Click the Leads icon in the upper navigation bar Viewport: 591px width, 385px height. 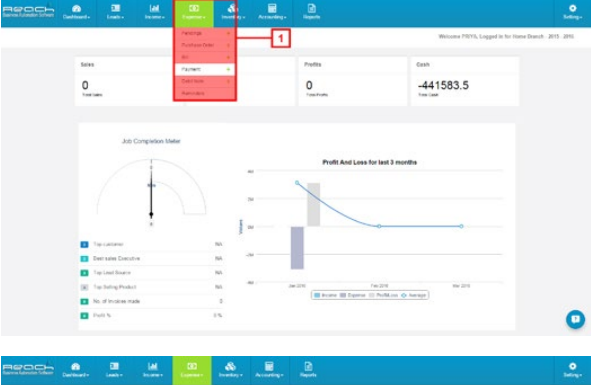115,8
